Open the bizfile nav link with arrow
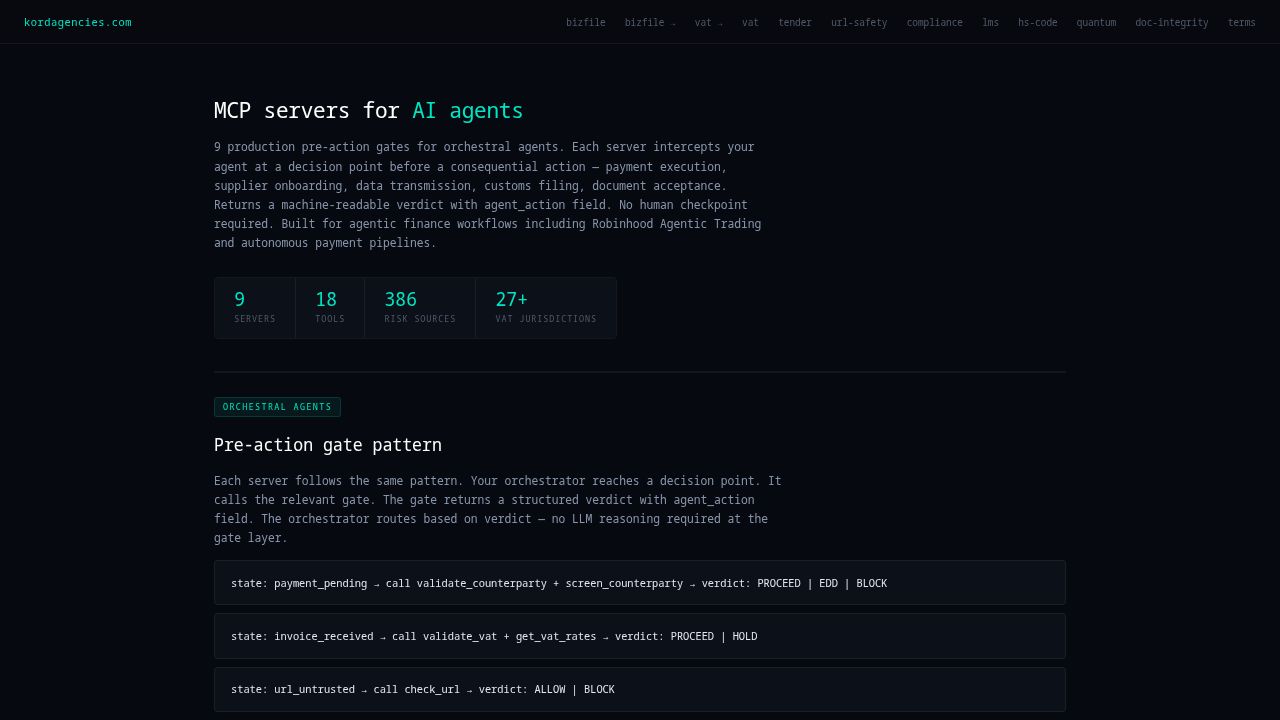Screen dimensions: 1280x720 650,23
